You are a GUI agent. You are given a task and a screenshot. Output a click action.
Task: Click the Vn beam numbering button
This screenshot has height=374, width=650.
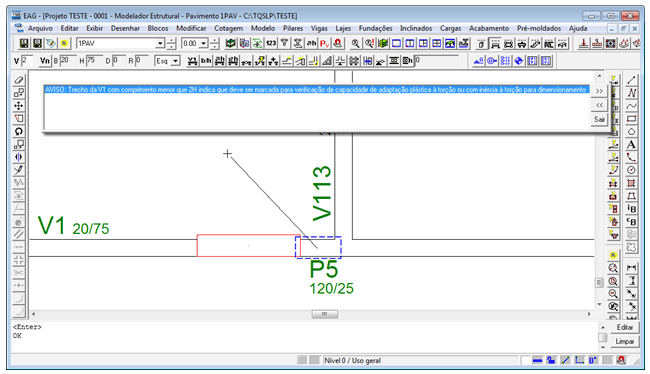45,61
